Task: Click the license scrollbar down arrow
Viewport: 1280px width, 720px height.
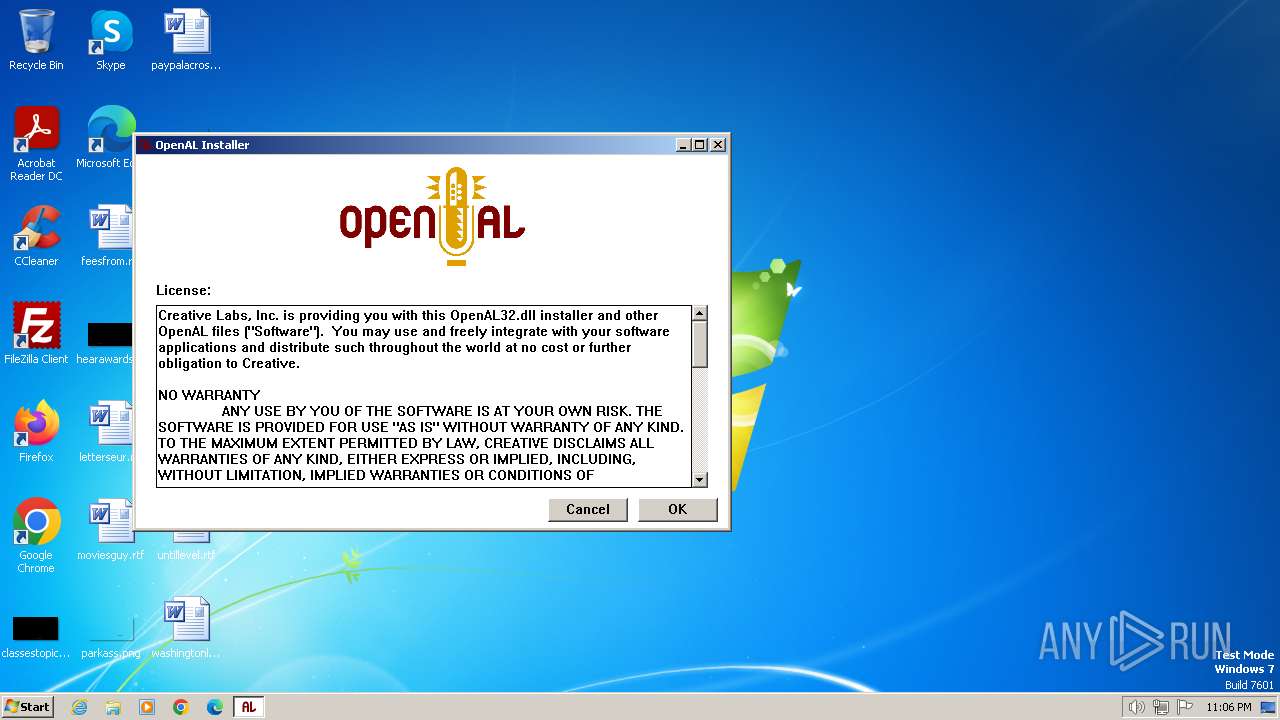Action: tap(700, 479)
